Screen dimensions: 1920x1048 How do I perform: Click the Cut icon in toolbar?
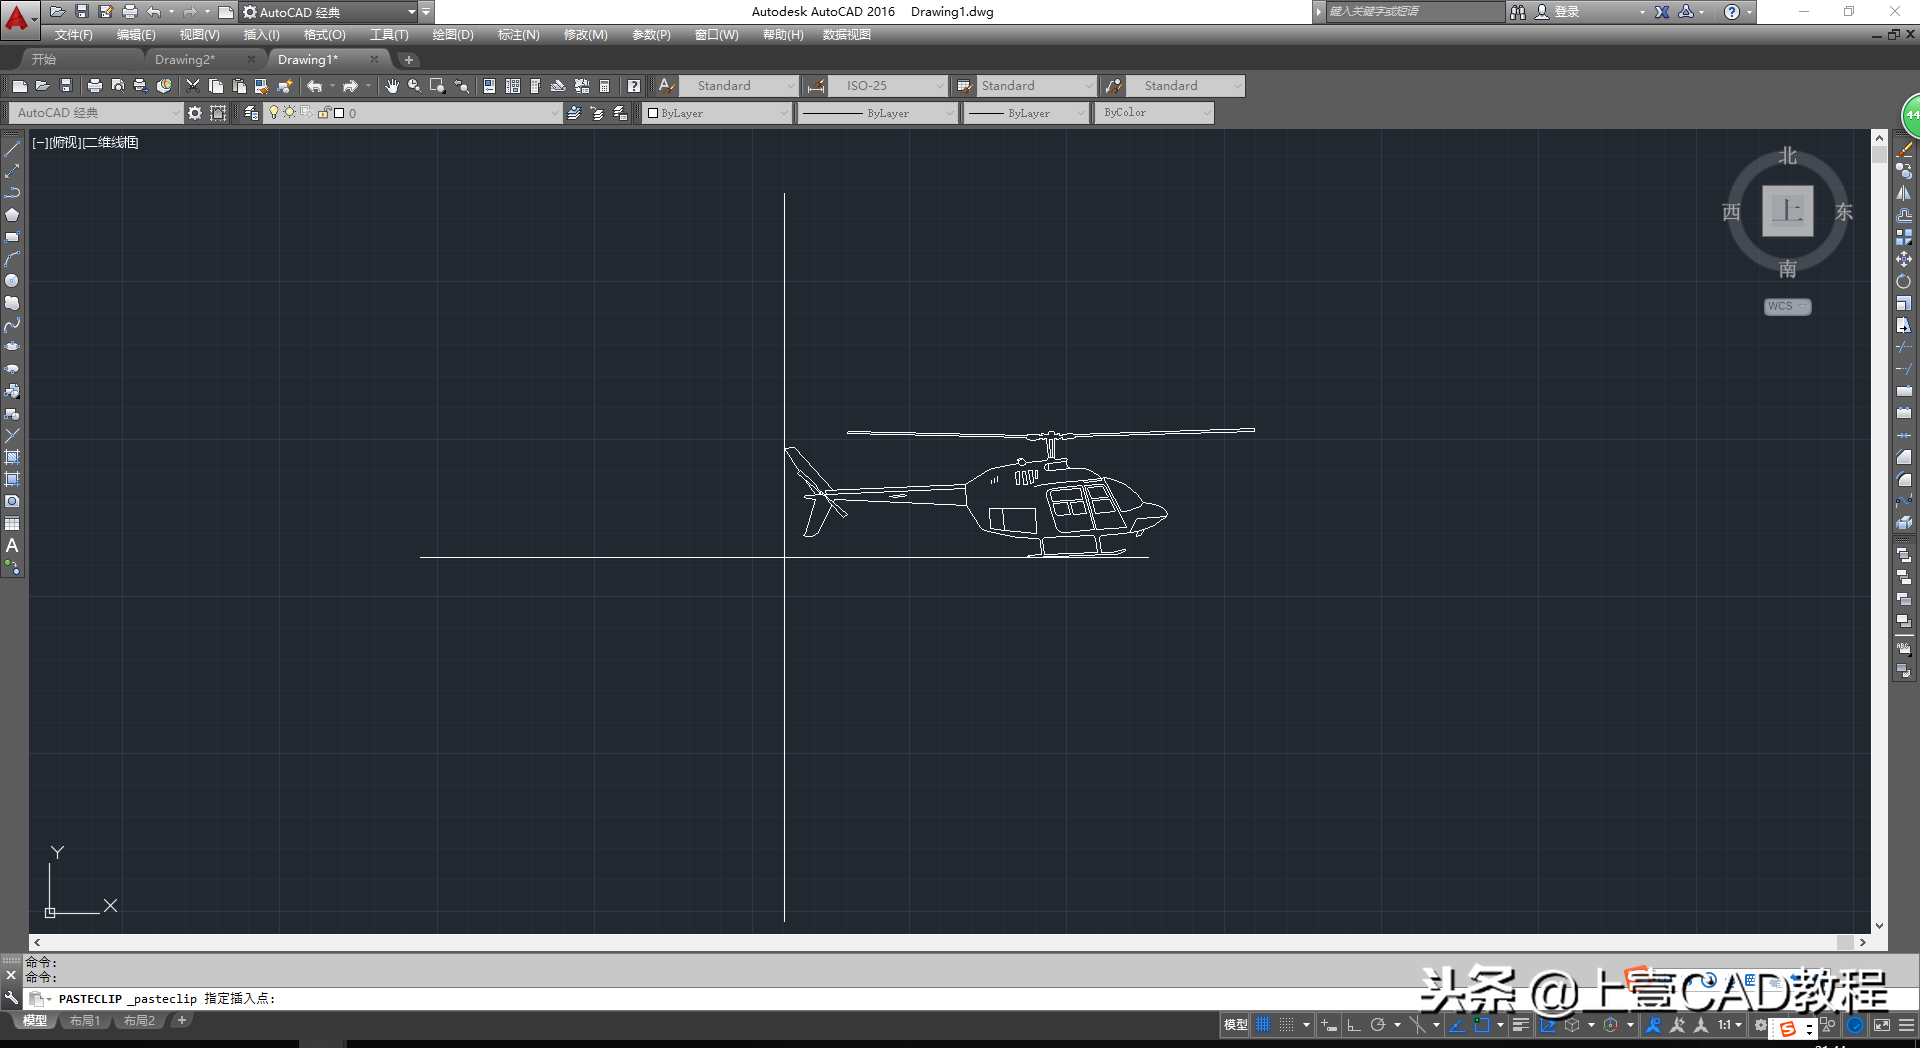193,86
